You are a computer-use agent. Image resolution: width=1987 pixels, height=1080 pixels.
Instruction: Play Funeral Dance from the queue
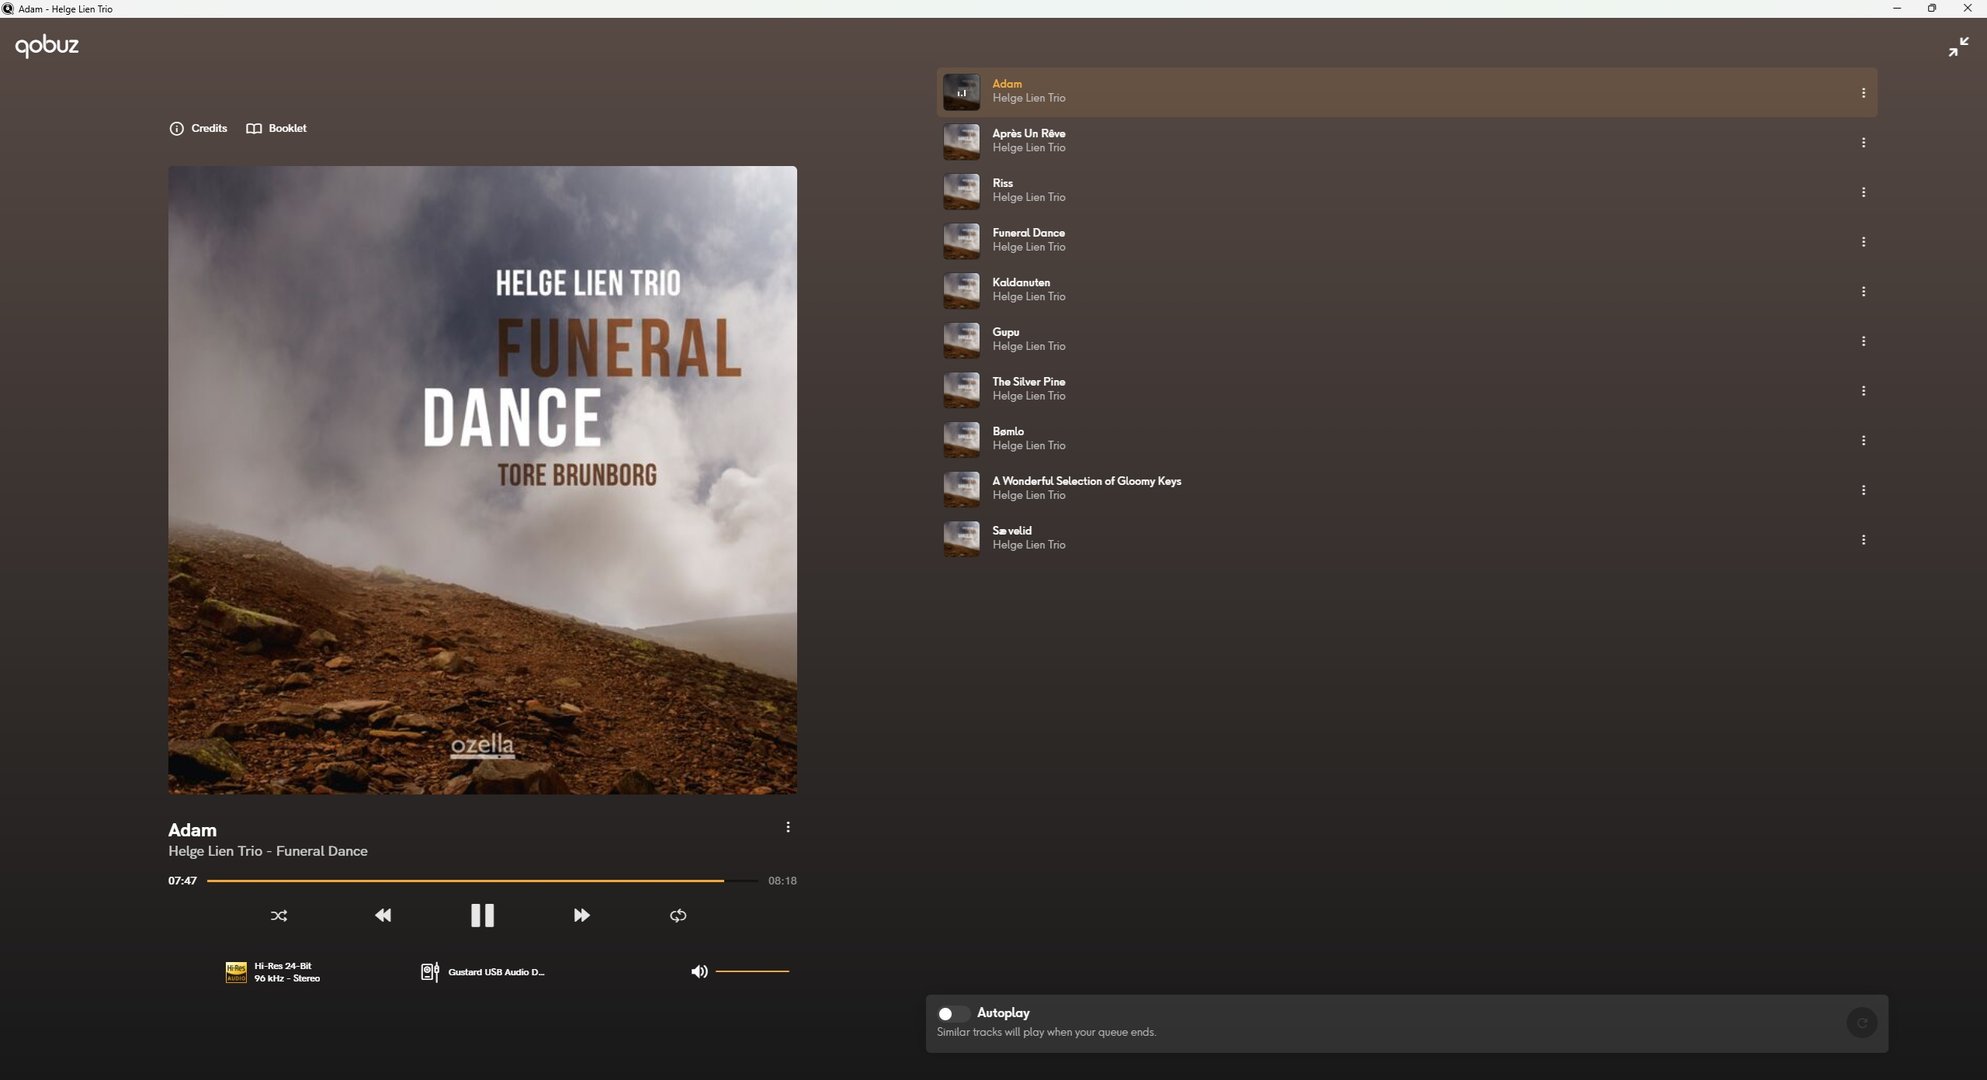(x=1028, y=233)
